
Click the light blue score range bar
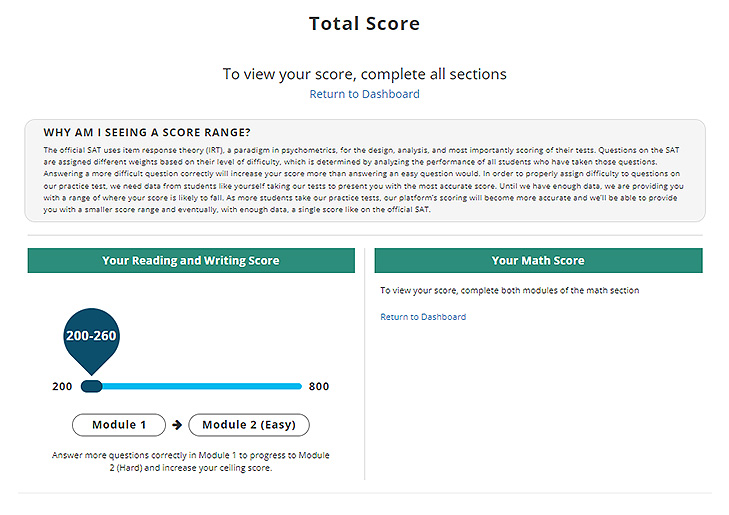coord(202,386)
